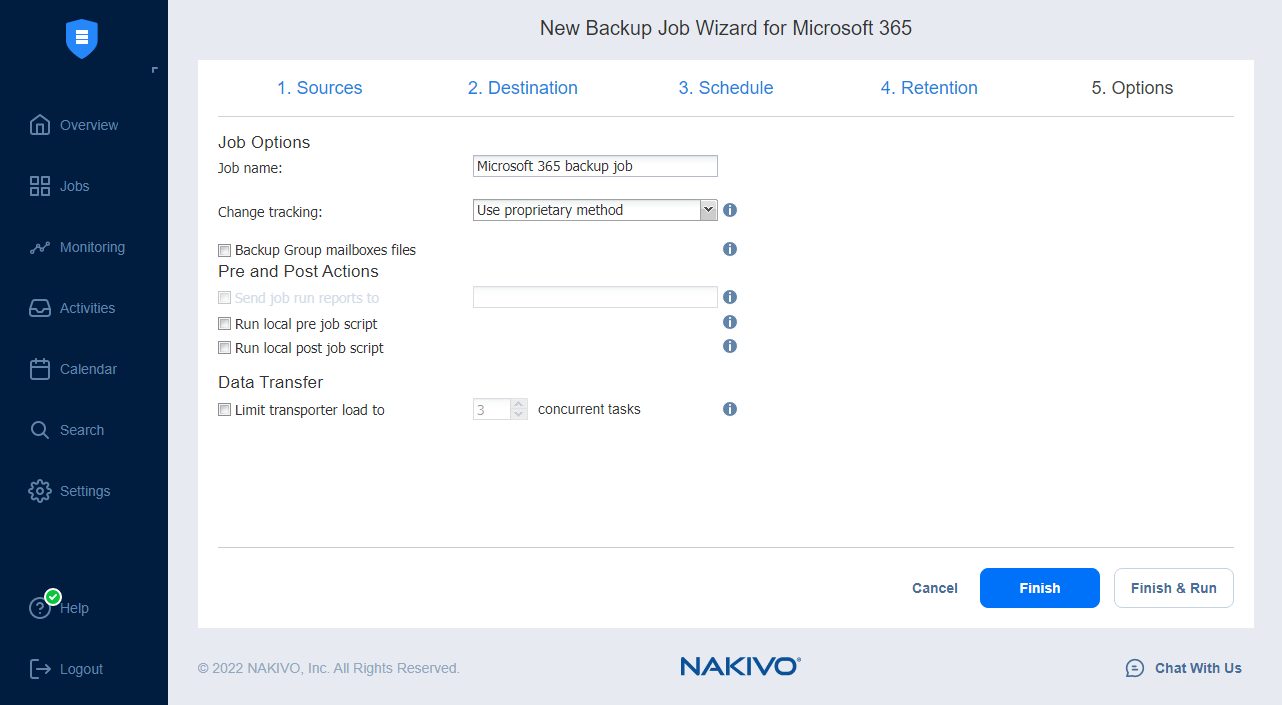The height and width of the screenshot is (705, 1282).
Task: View the info tooltip beside Change tracking
Action: 729,210
